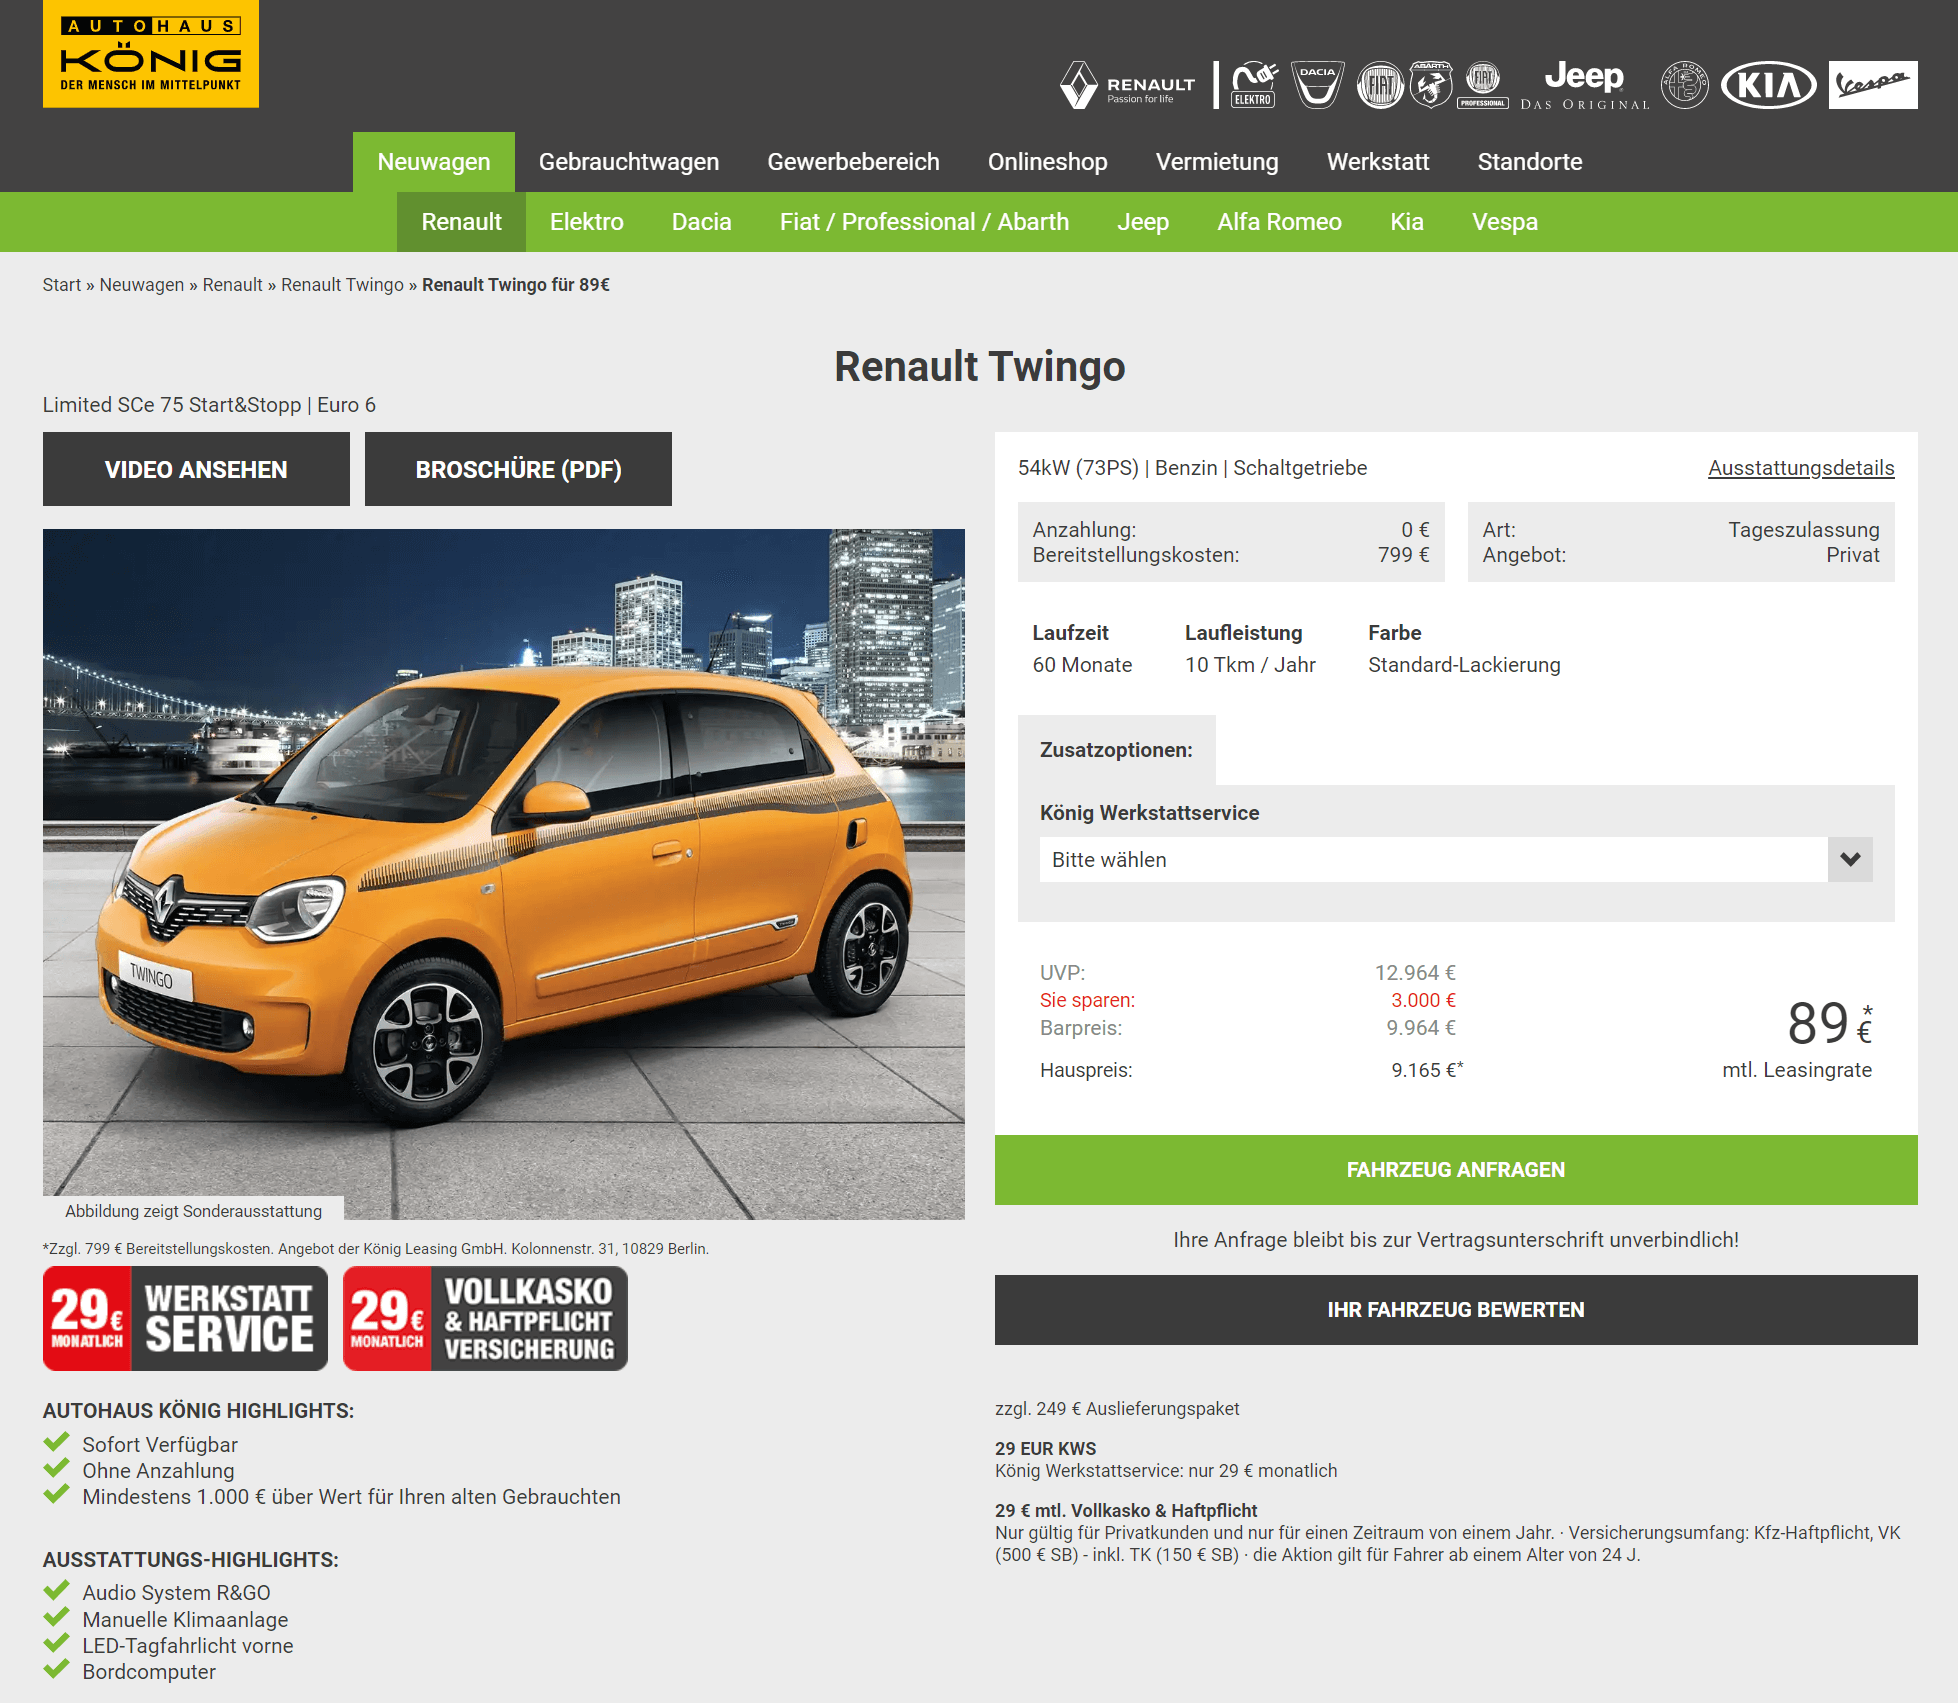Click 'Abbildung zeigt Sonderausstattung' caption
Image resolution: width=1958 pixels, height=1703 pixels.
coord(194,1211)
